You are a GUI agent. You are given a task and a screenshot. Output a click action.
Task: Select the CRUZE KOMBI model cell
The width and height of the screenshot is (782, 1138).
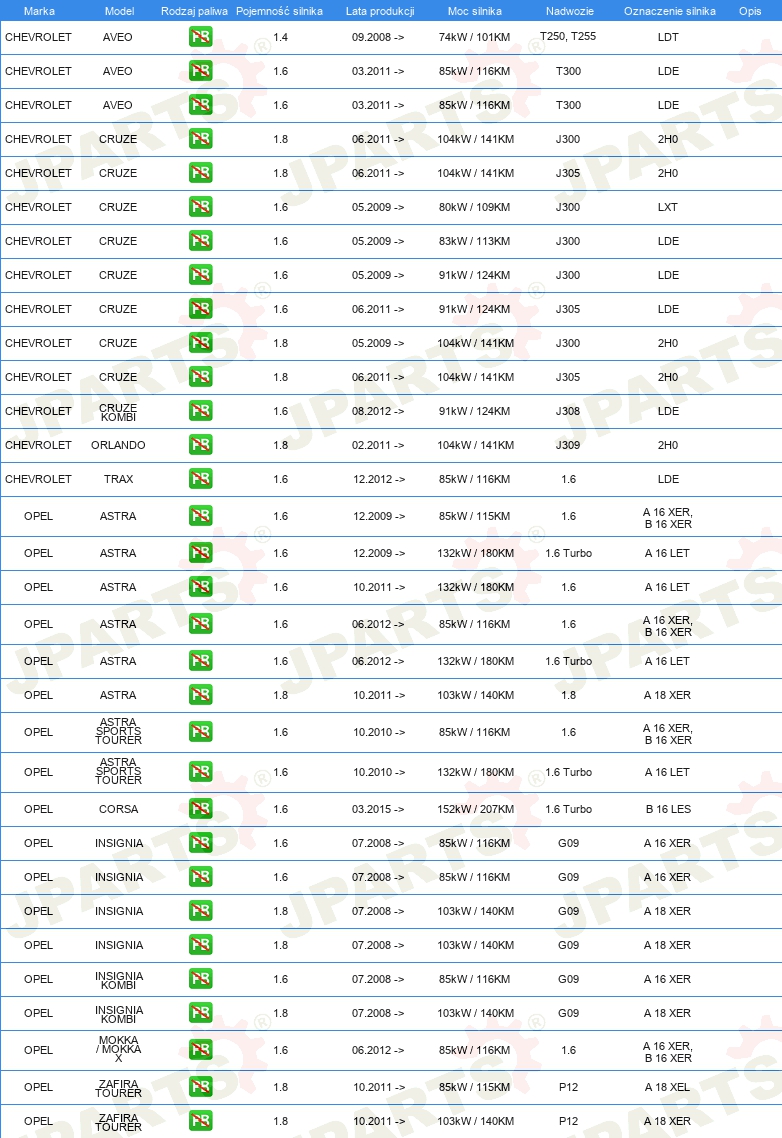[118, 412]
